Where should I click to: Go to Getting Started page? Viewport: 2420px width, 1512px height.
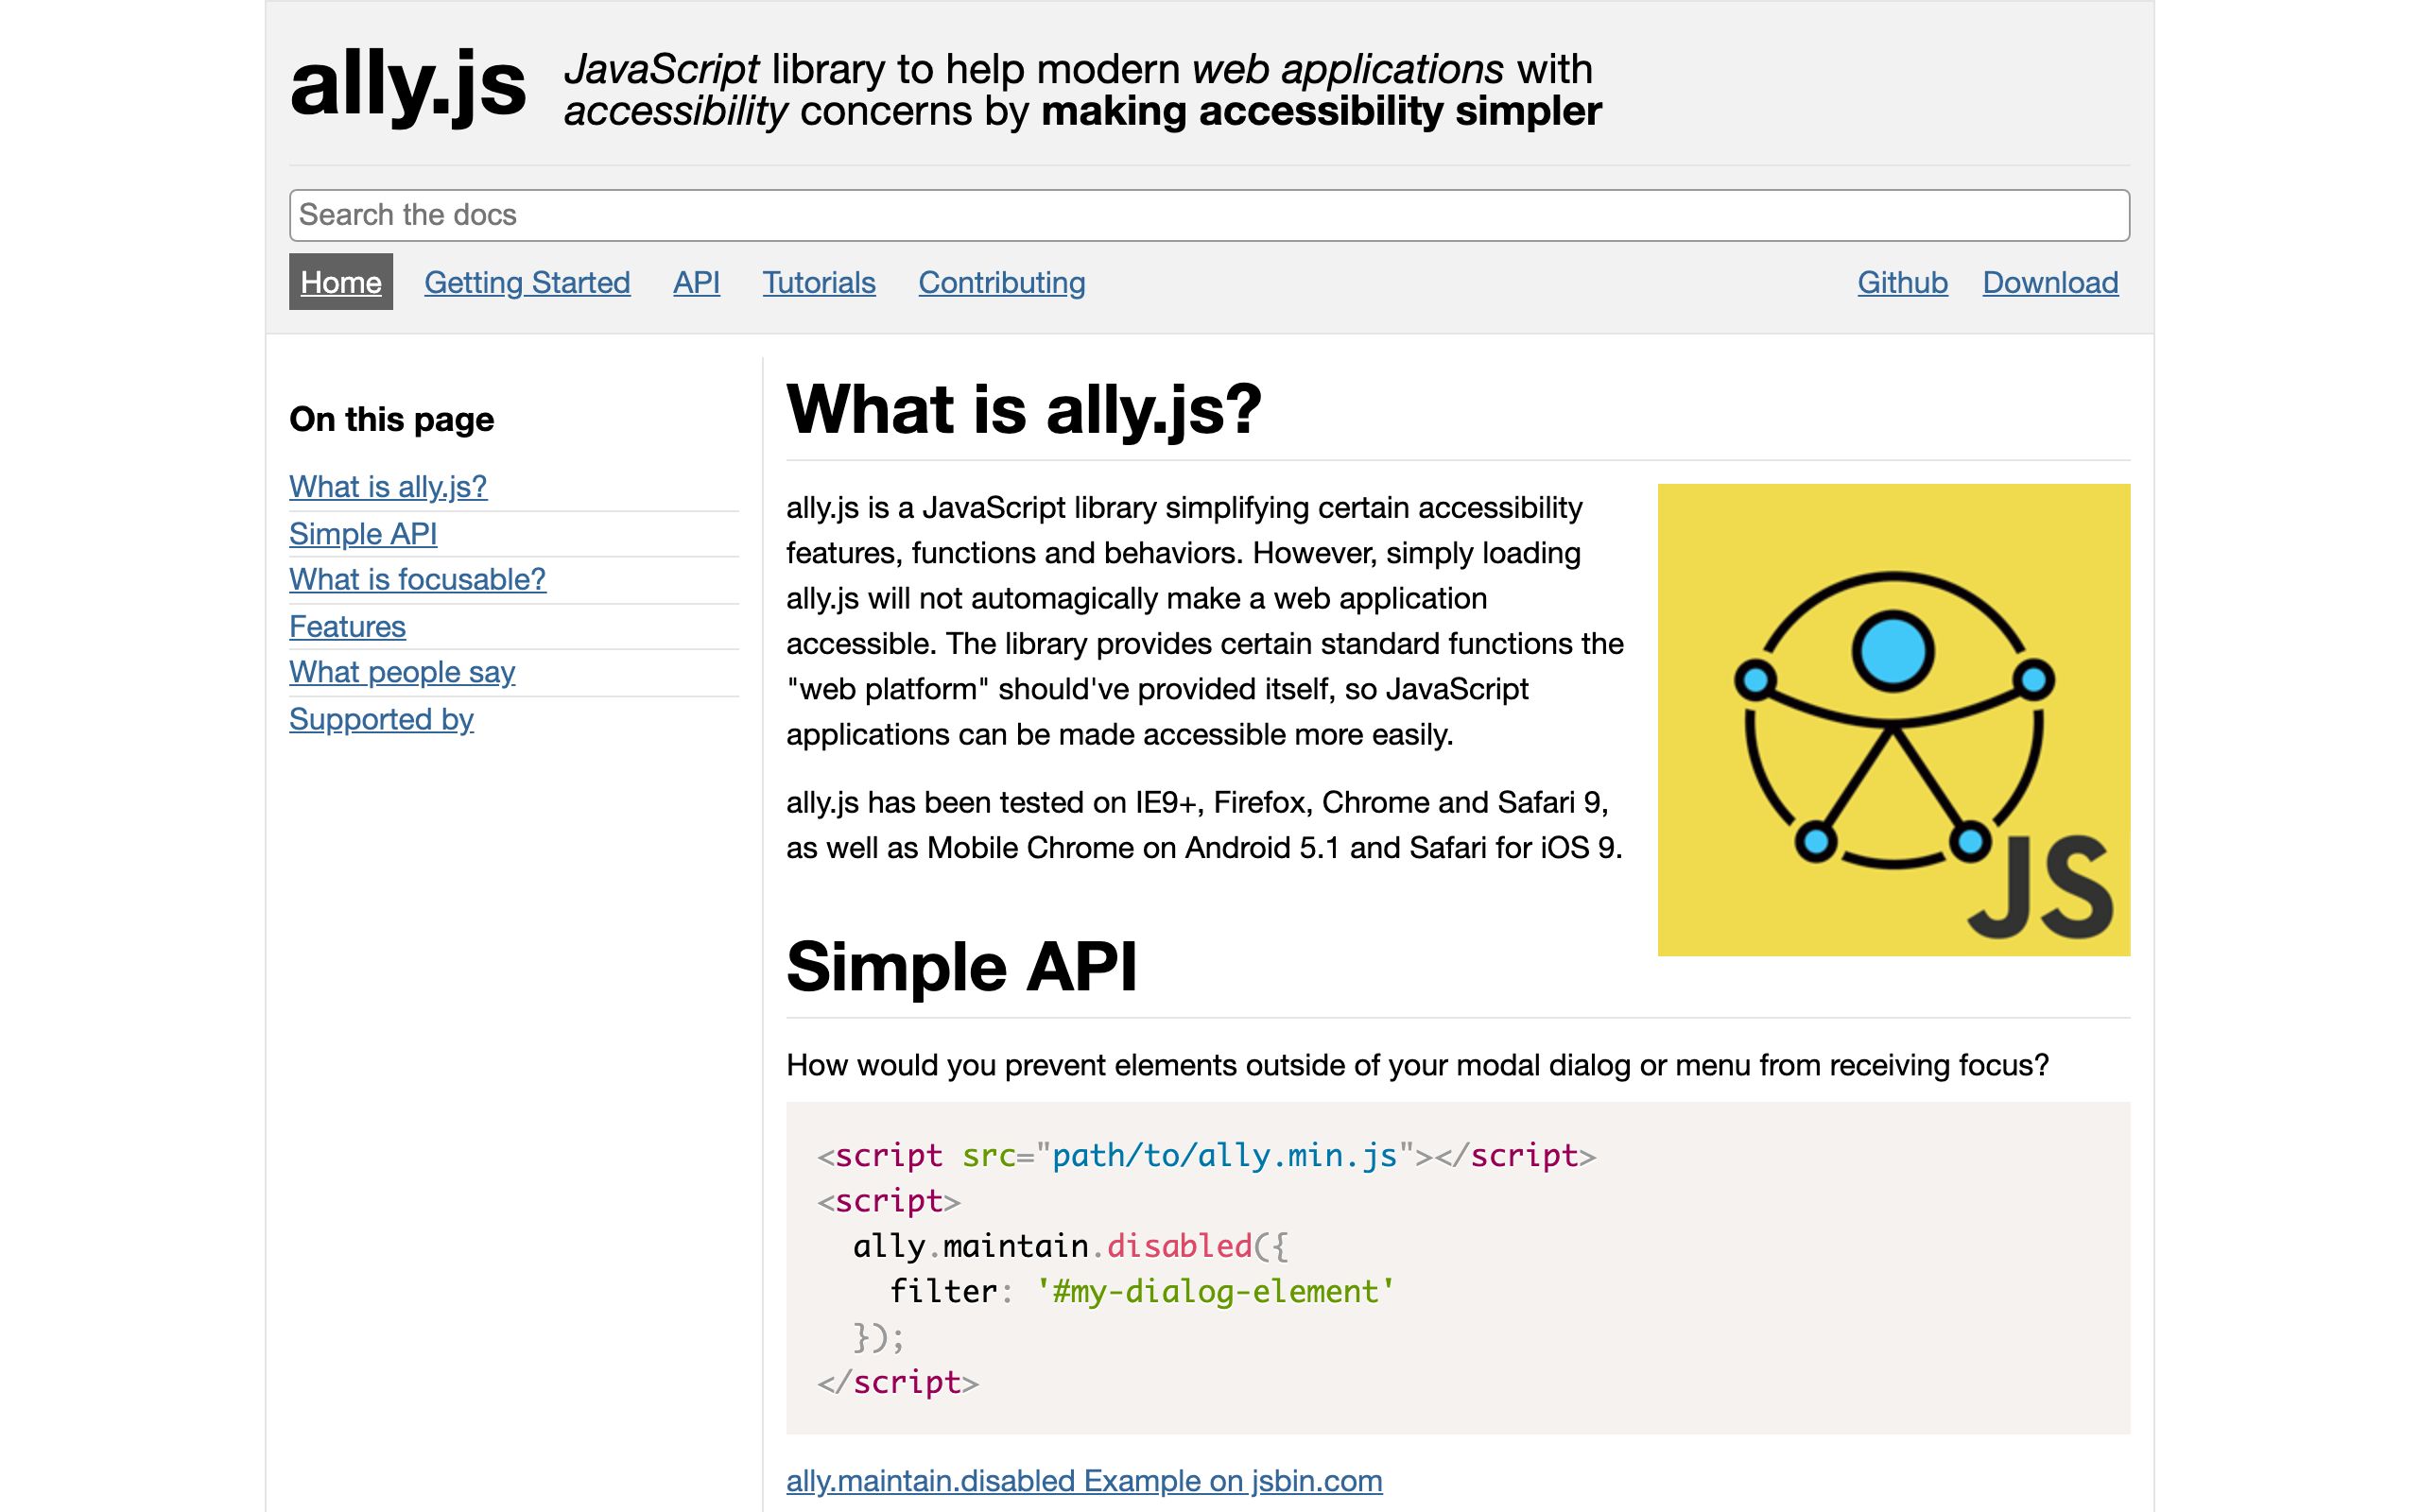pos(527,283)
